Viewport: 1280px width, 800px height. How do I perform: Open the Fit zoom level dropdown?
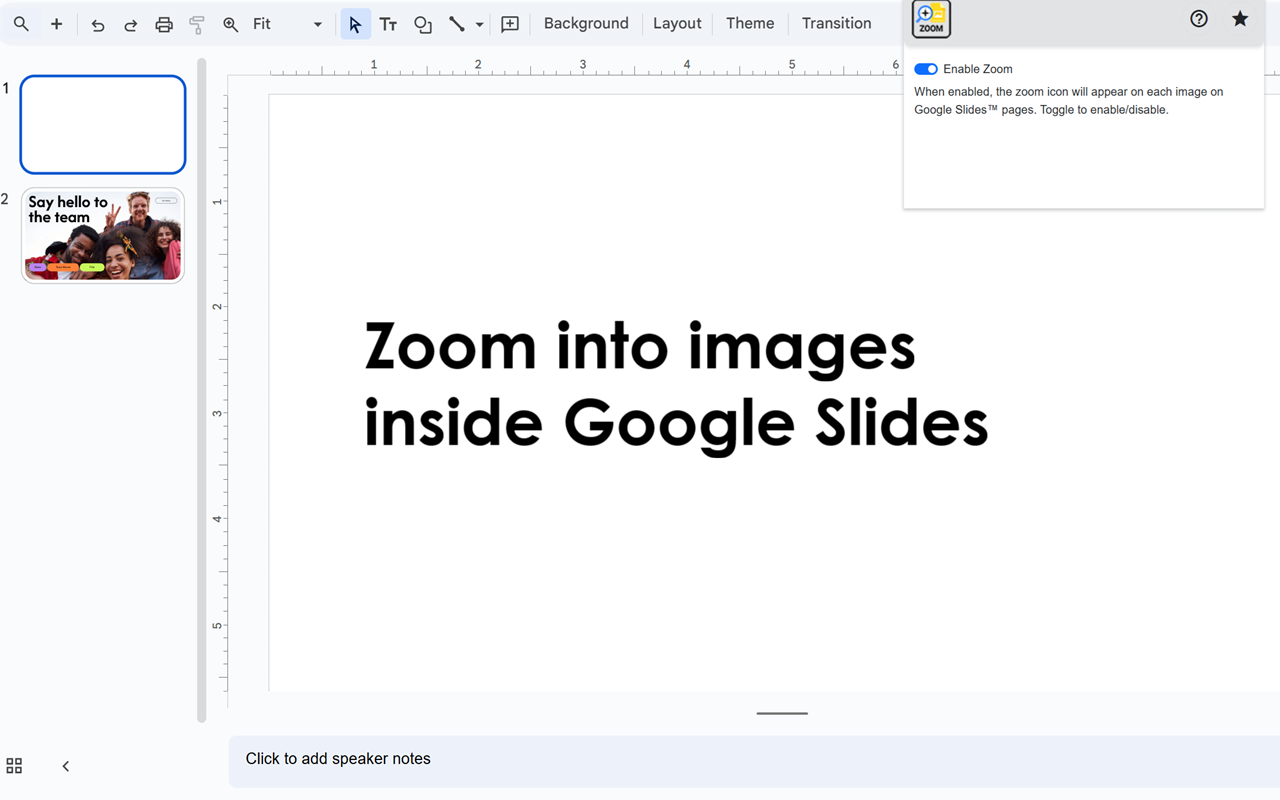288,24
